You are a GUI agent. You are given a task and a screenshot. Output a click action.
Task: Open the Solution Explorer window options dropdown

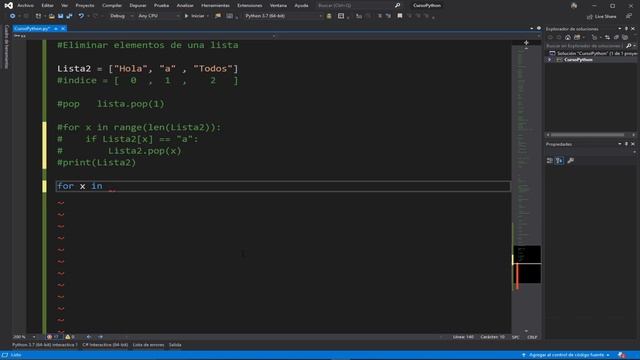click(620, 29)
